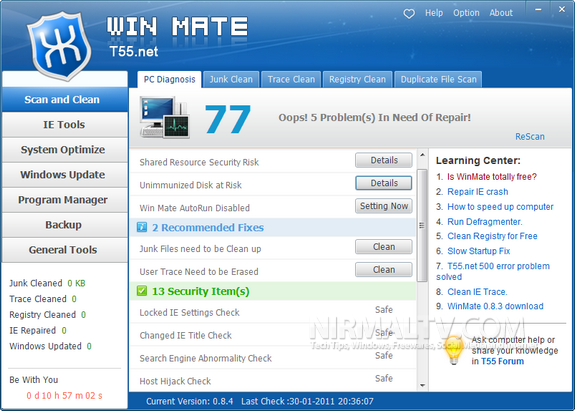The width and height of the screenshot is (575, 411).
Task: Select the Host Hijack Check row
Action: pyautogui.click(x=273, y=381)
